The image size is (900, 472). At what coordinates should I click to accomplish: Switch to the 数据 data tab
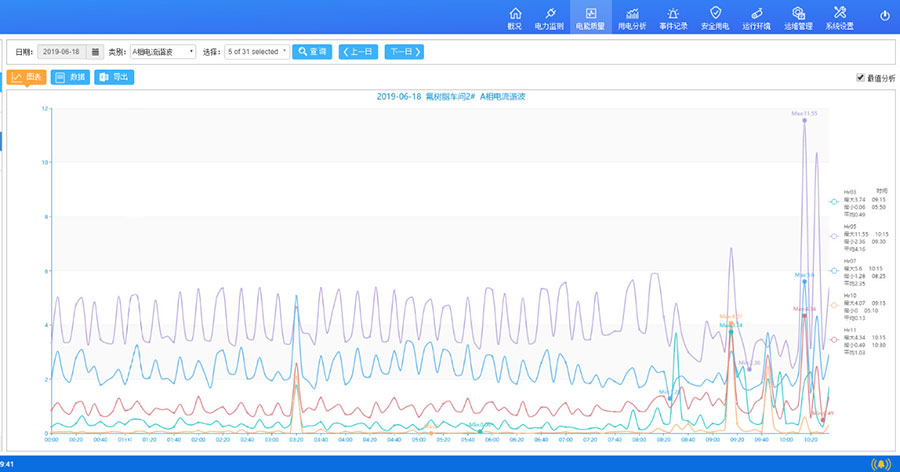pos(70,77)
